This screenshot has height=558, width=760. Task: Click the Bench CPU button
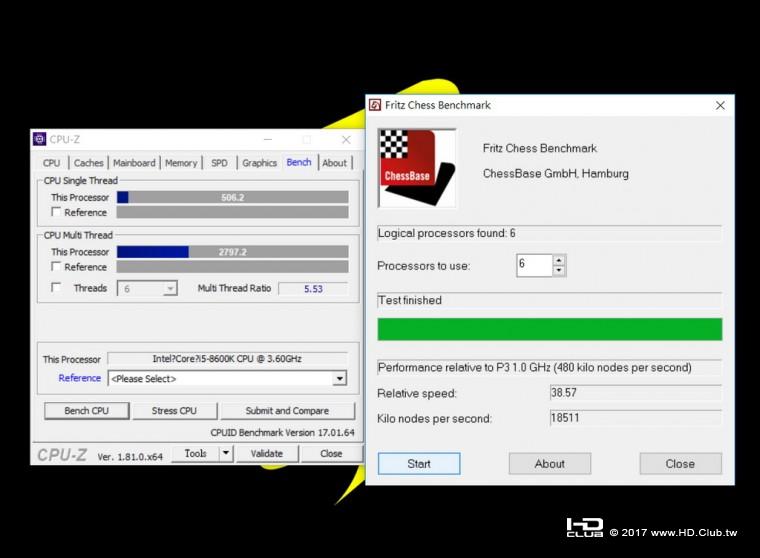87,411
